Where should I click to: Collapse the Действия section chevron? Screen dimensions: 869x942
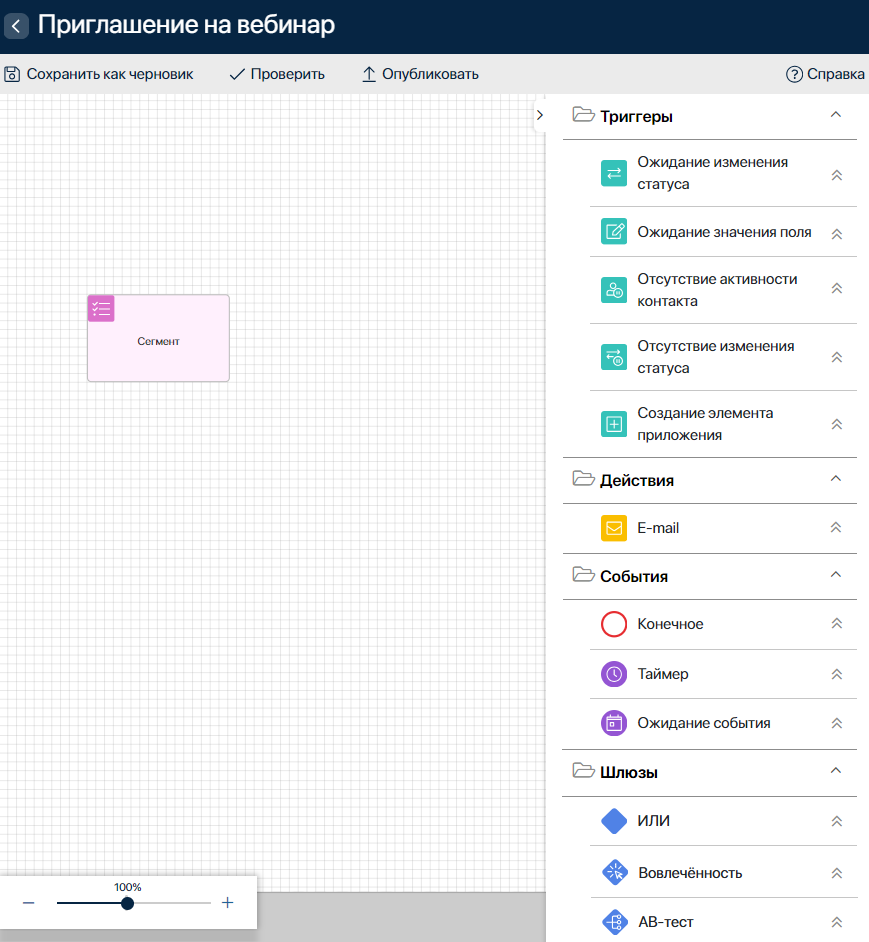(835, 478)
